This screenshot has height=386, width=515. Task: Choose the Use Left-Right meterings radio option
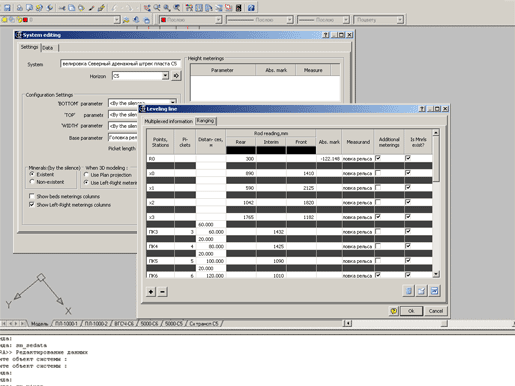pos(86,183)
